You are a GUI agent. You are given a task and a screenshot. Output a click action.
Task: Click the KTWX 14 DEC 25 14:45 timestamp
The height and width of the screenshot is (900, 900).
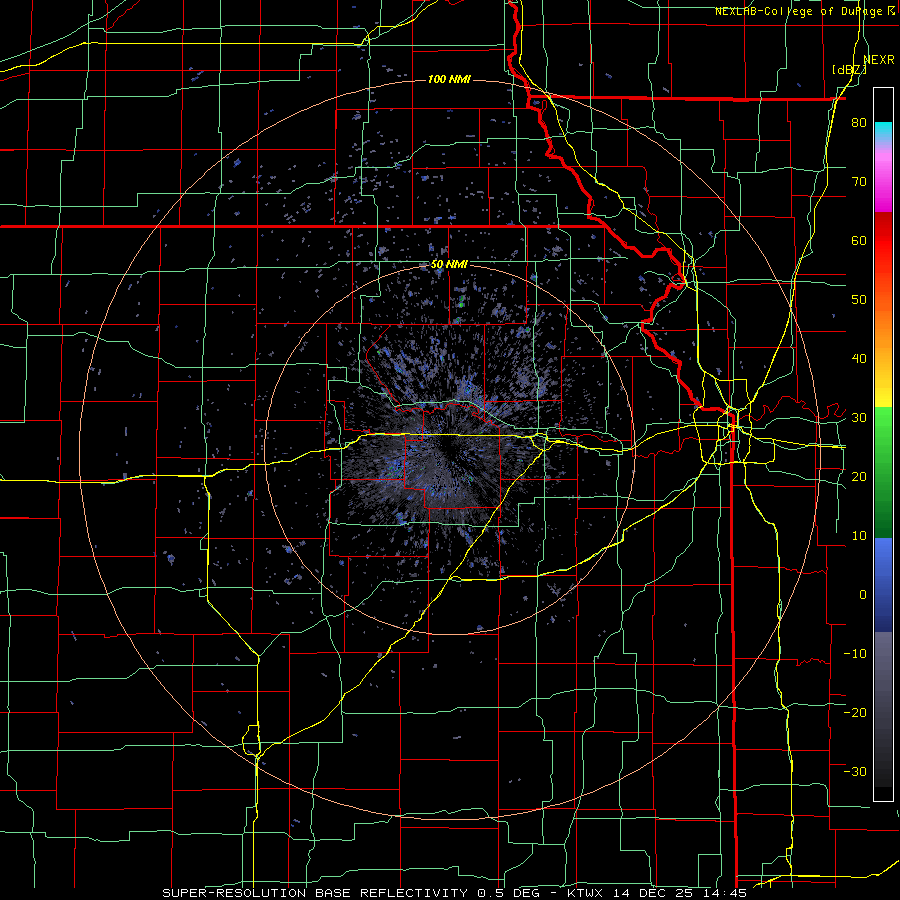pos(657,893)
